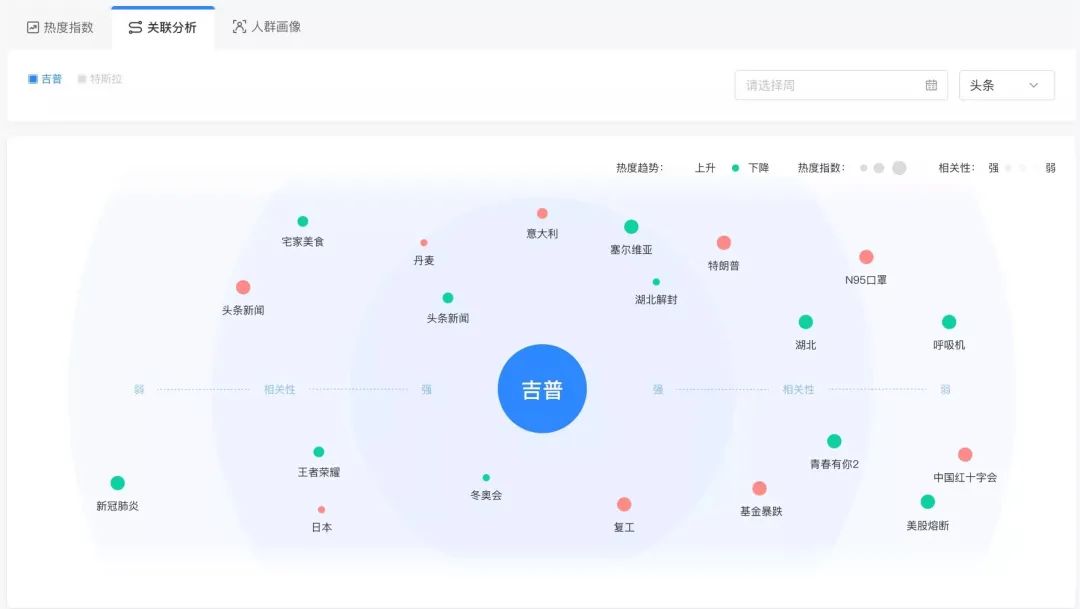Click the 湖北解封 small green node

tap(656, 282)
